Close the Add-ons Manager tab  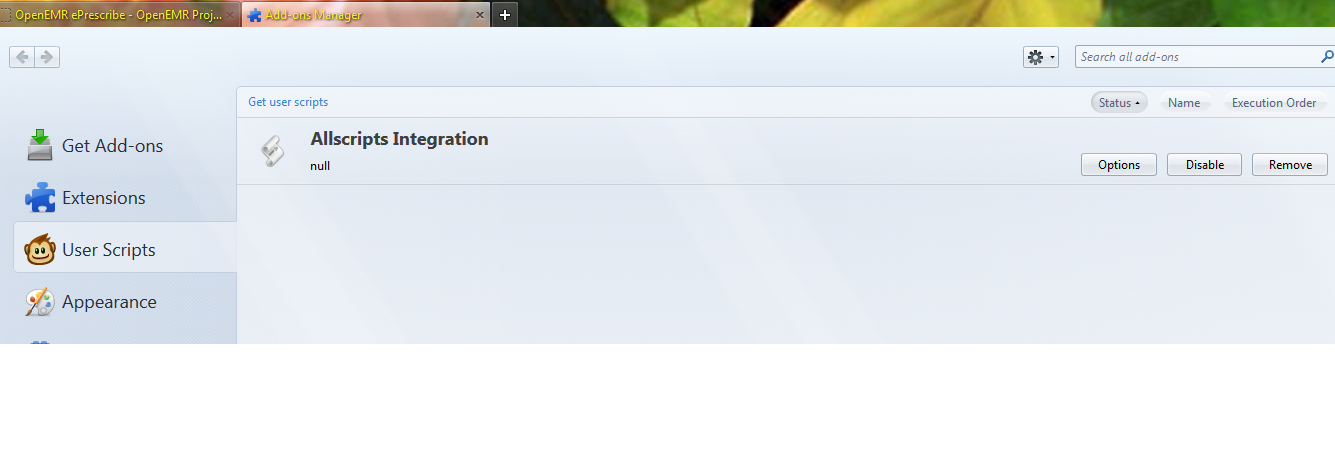click(479, 15)
